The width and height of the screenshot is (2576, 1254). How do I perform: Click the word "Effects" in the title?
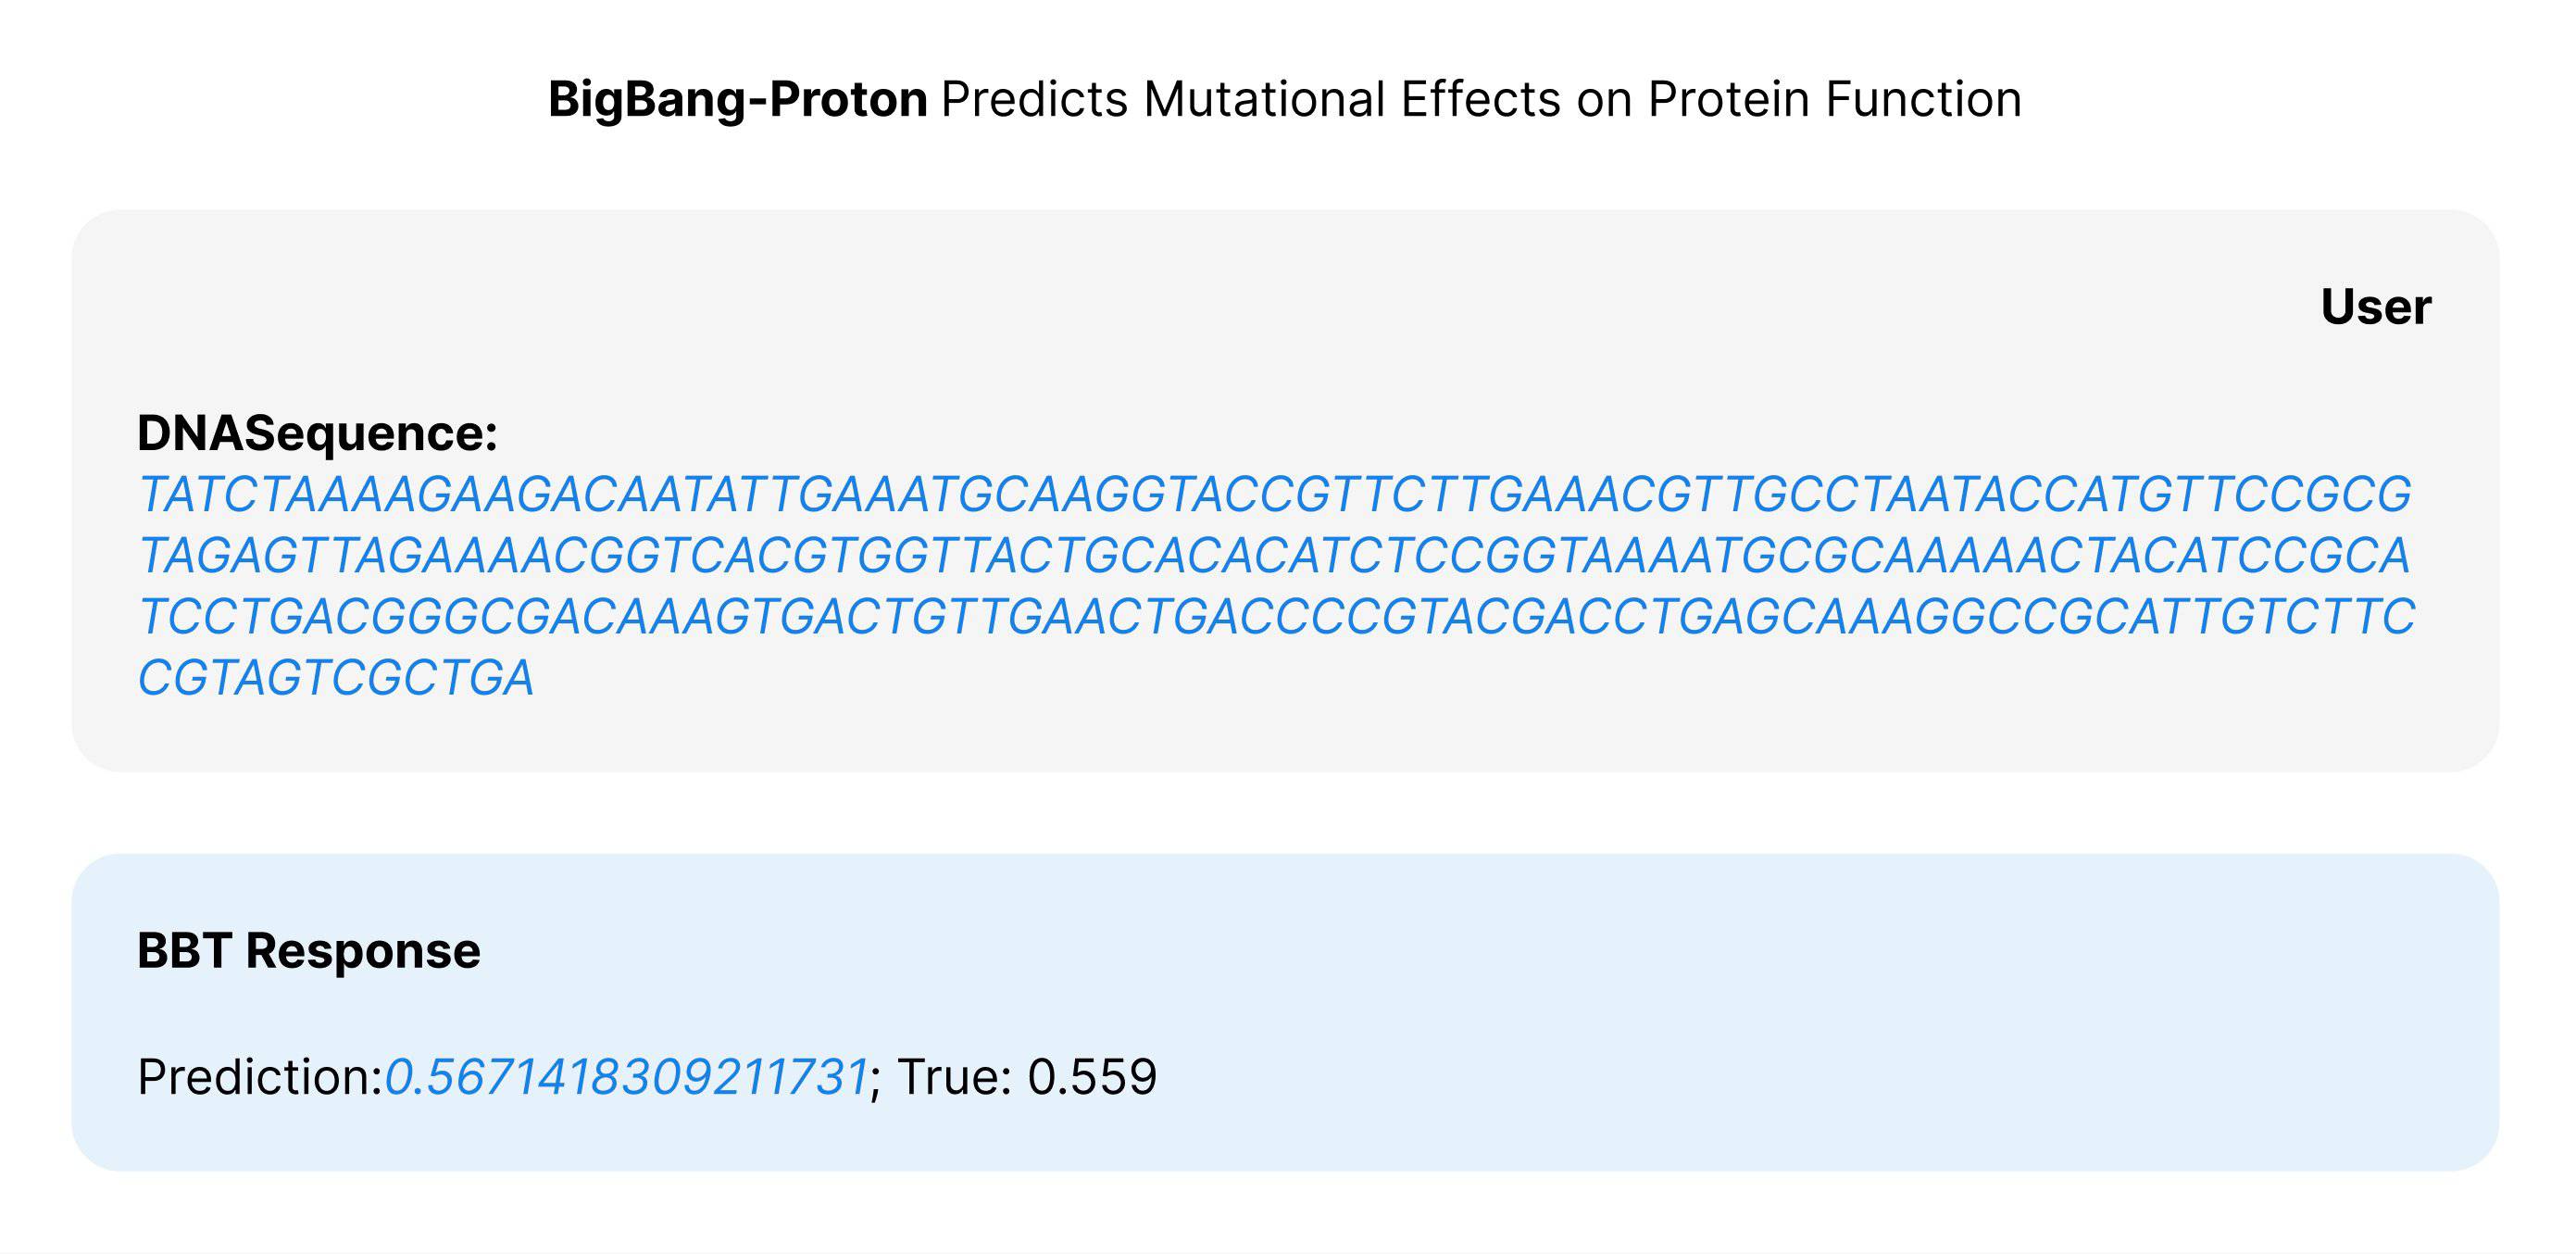coord(1480,100)
